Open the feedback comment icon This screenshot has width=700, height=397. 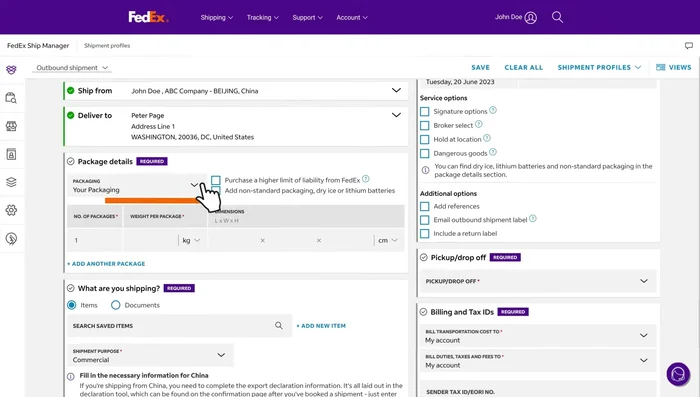click(x=689, y=46)
